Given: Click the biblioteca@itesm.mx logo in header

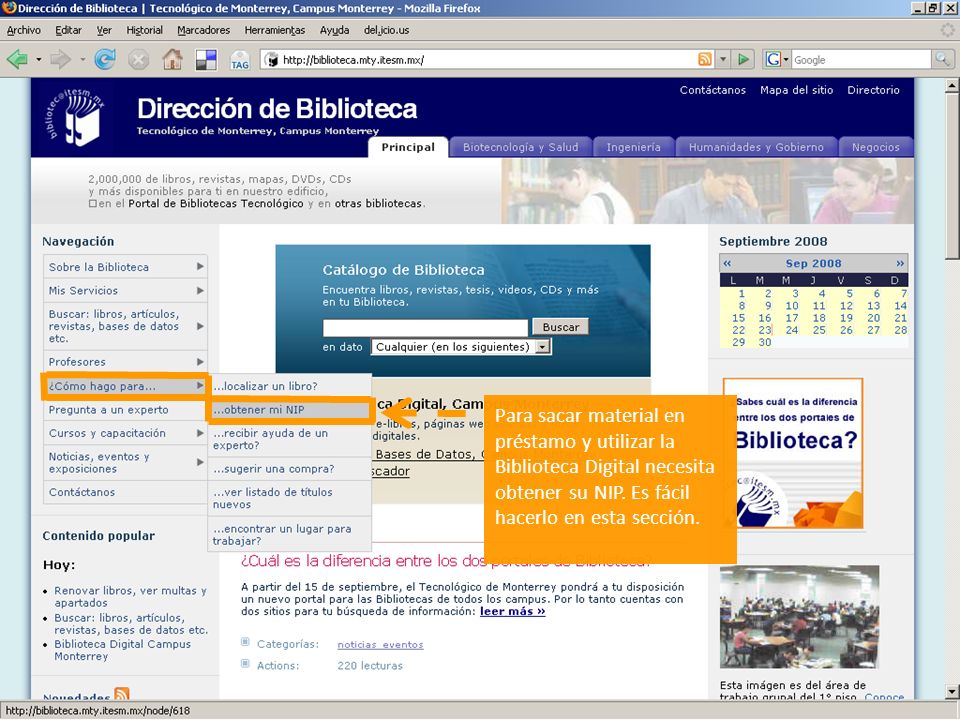Looking at the screenshot, I should point(75,116).
